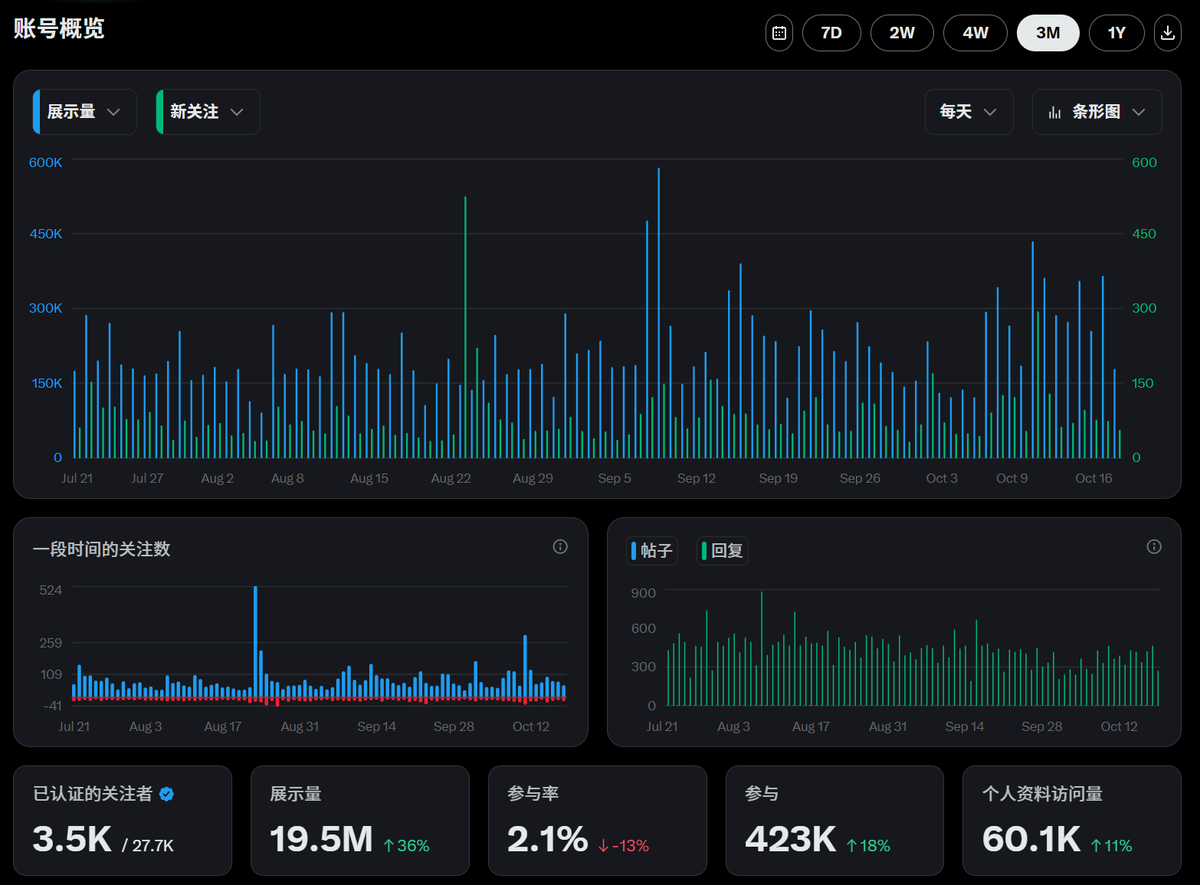The width and height of the screenshot is (1200, 885).
Task: Open the 个人资料访问量 stat card
Action: point(1071,820)
